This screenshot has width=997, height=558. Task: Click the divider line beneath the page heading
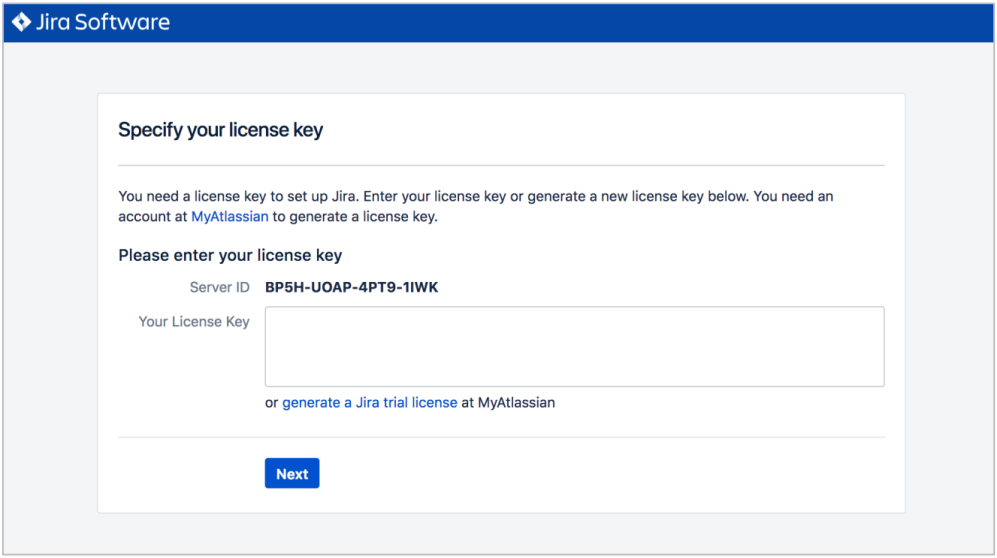tap(501, 165)
